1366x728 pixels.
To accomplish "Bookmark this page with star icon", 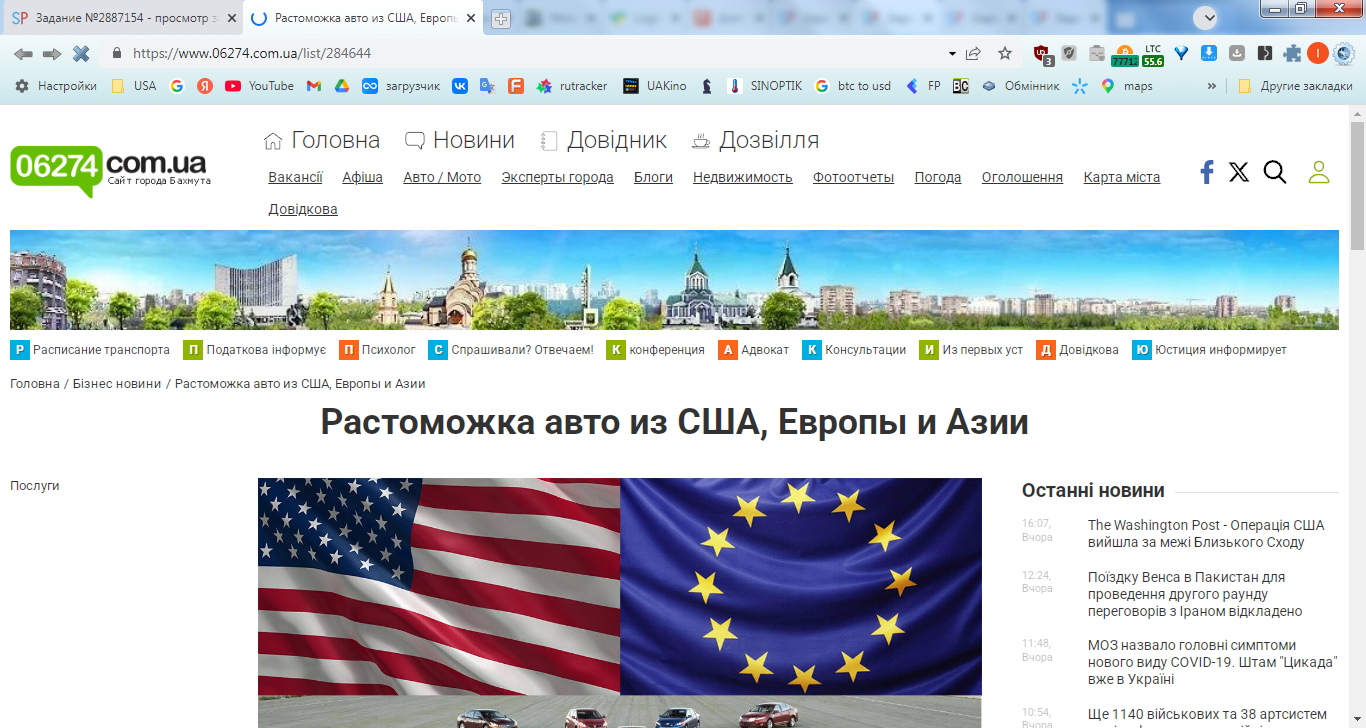I will (1005, 53).
